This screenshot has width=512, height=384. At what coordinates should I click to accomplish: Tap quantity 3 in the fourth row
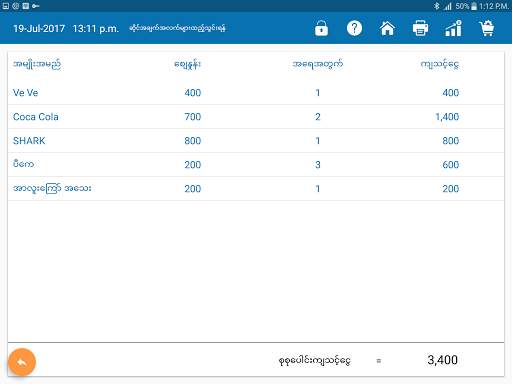click(318, 165)
